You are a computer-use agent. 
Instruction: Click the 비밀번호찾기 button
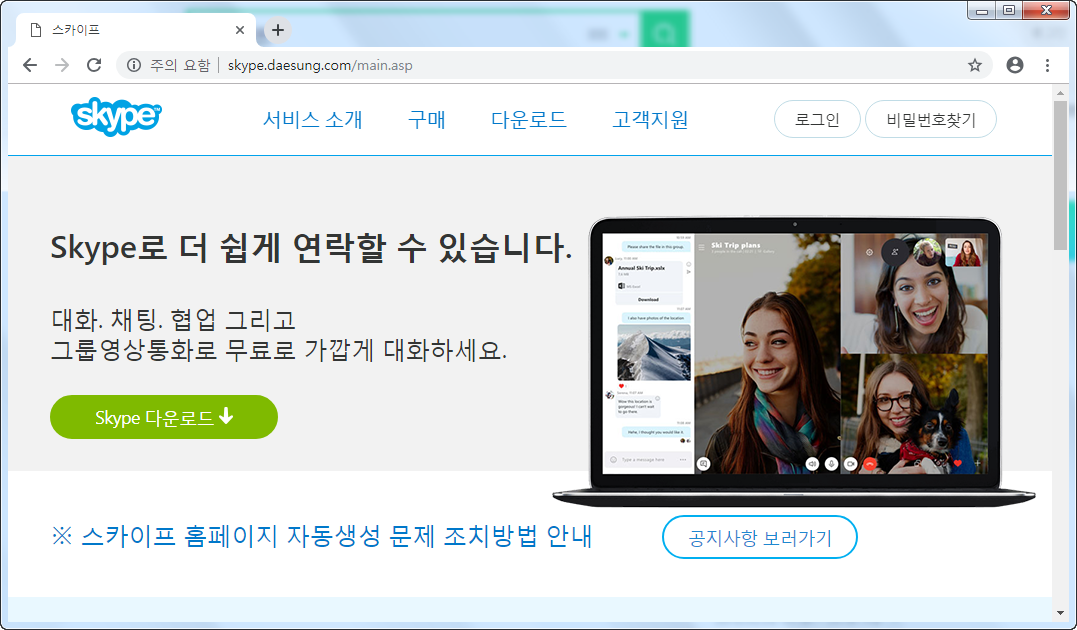(x=931, y=120)
